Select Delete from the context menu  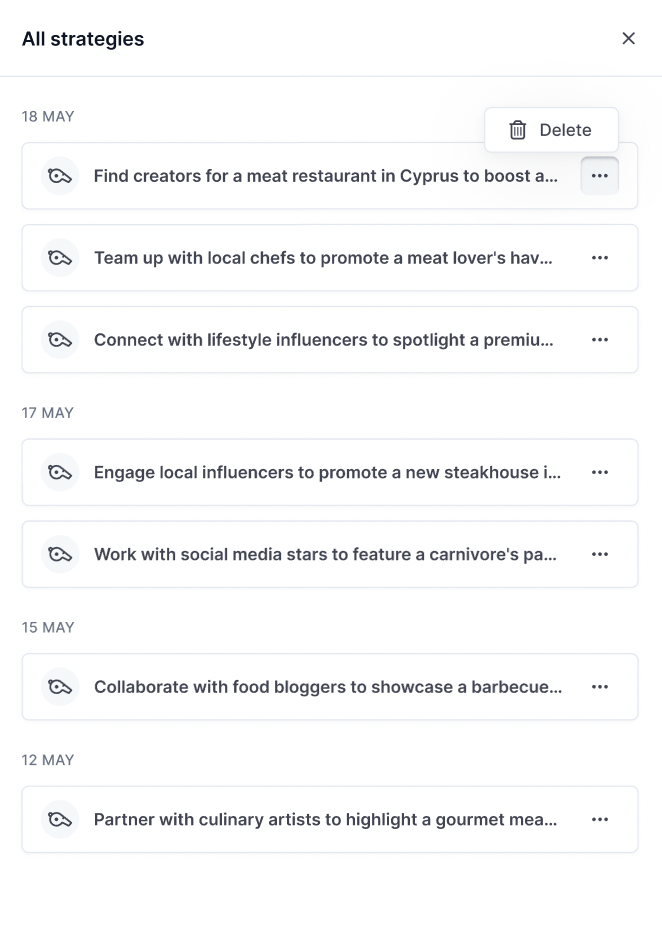click(x=564, y=130)
